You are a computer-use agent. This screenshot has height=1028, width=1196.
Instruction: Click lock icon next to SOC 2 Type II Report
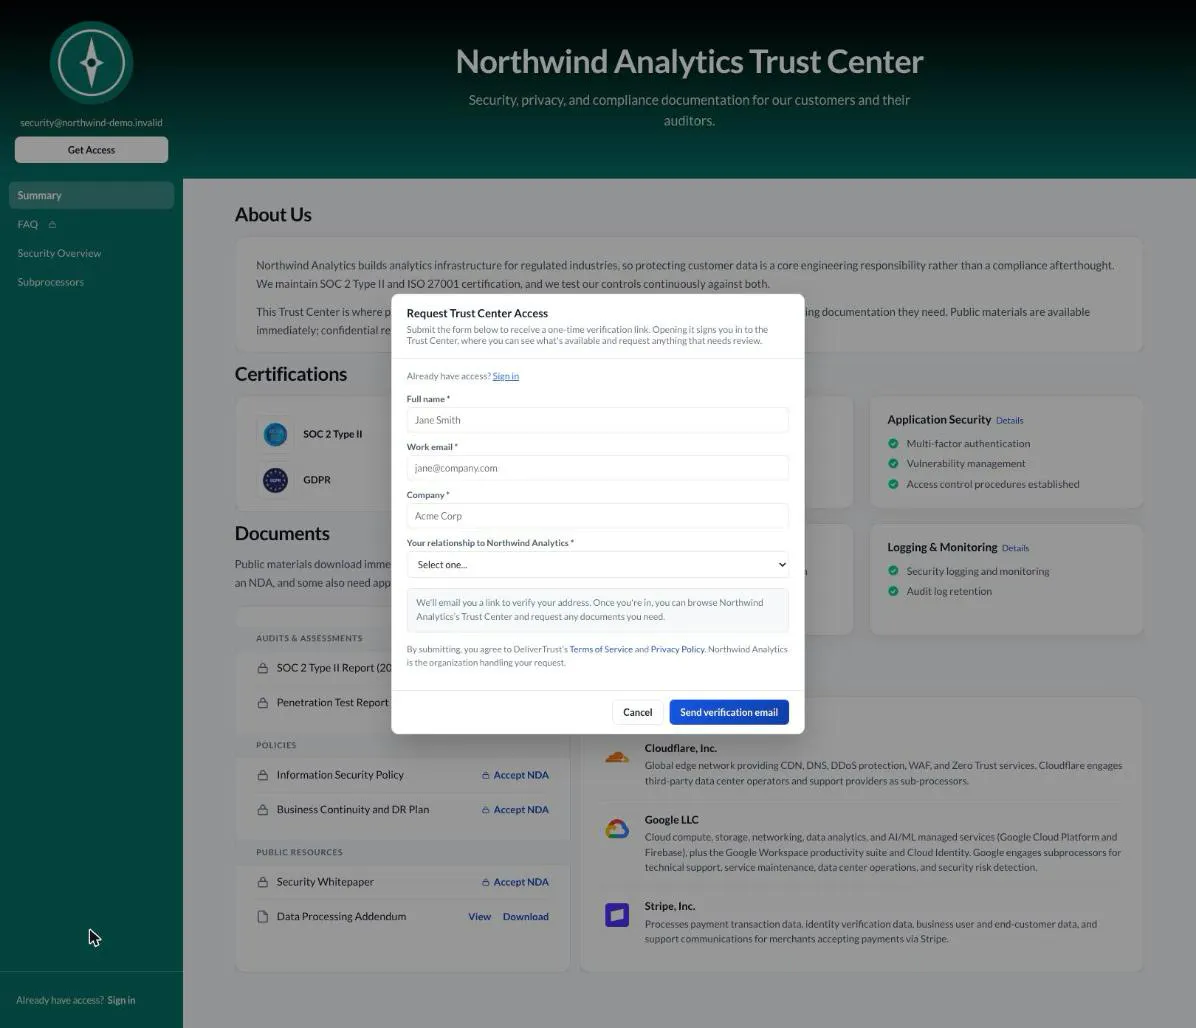click(x=262, y=668)
